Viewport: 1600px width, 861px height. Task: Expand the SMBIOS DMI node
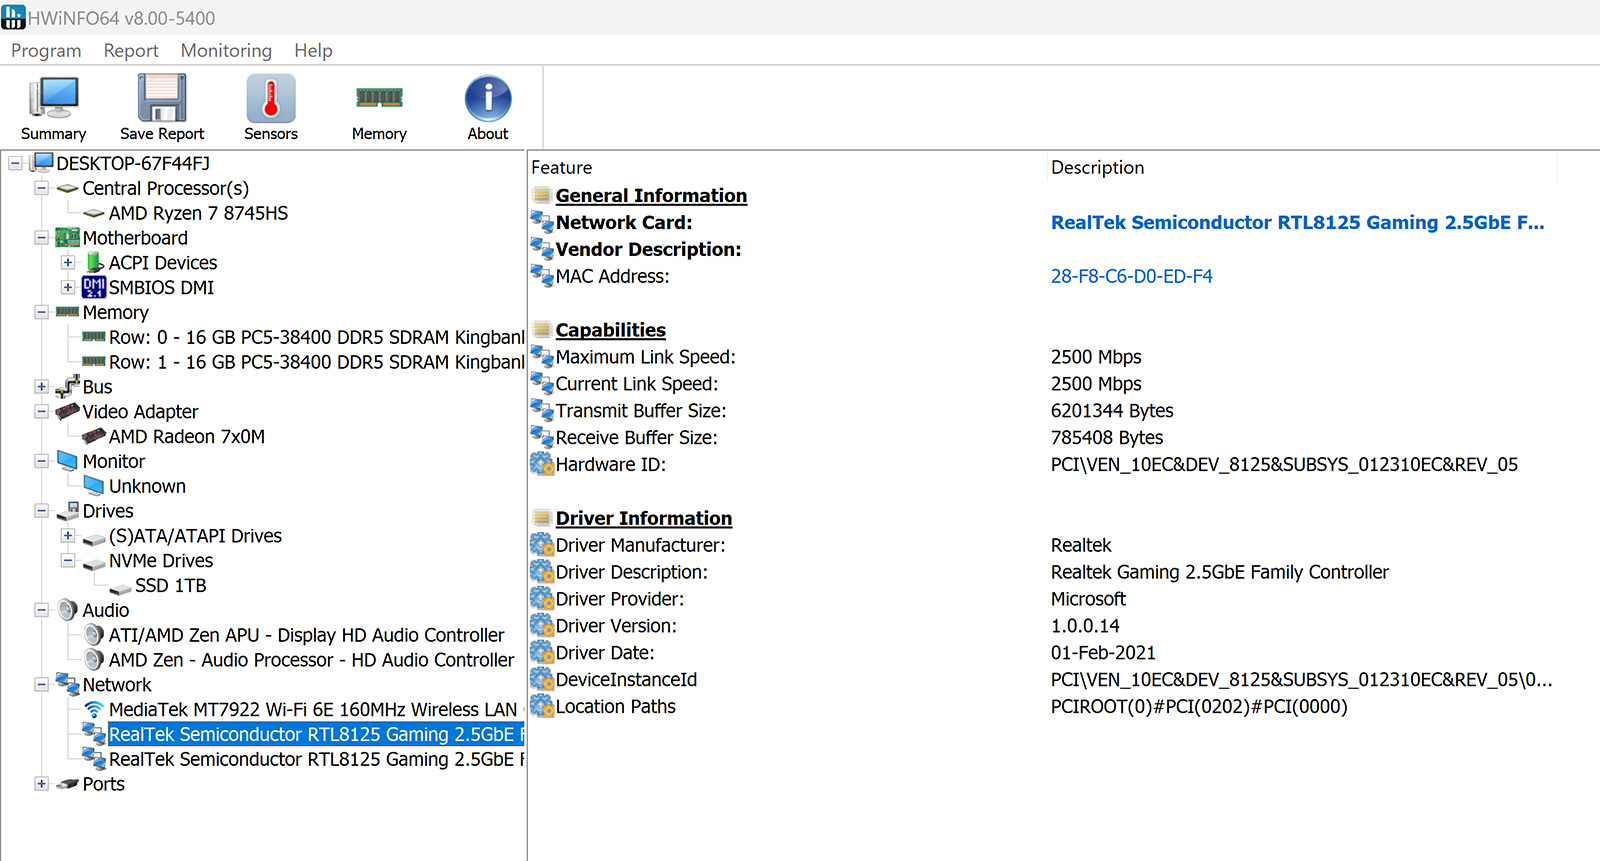(x=68, y=287)
